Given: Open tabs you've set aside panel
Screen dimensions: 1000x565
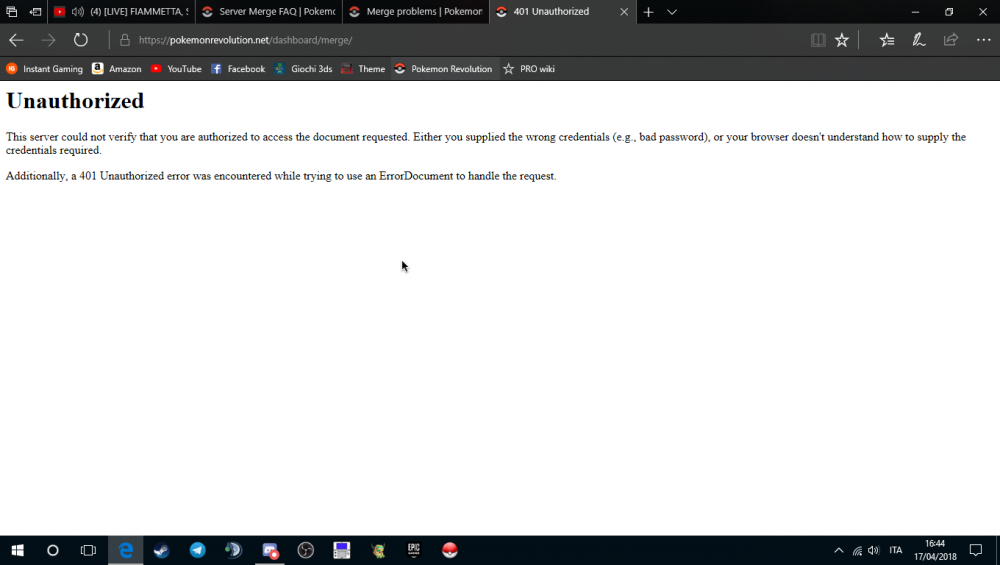Looking at the screenshot, I should [11, 12].
